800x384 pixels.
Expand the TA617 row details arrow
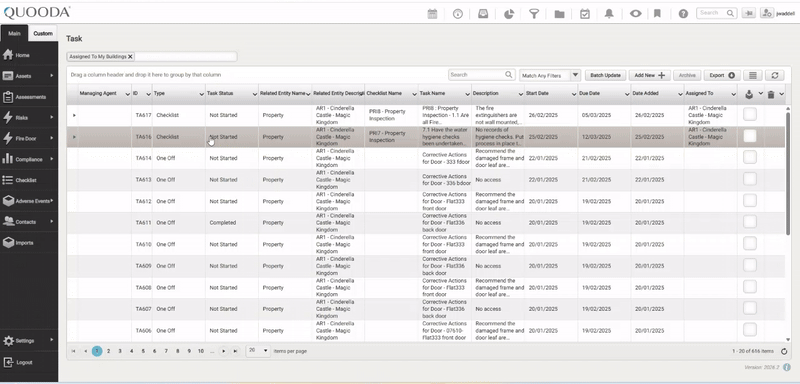[74, 115]
